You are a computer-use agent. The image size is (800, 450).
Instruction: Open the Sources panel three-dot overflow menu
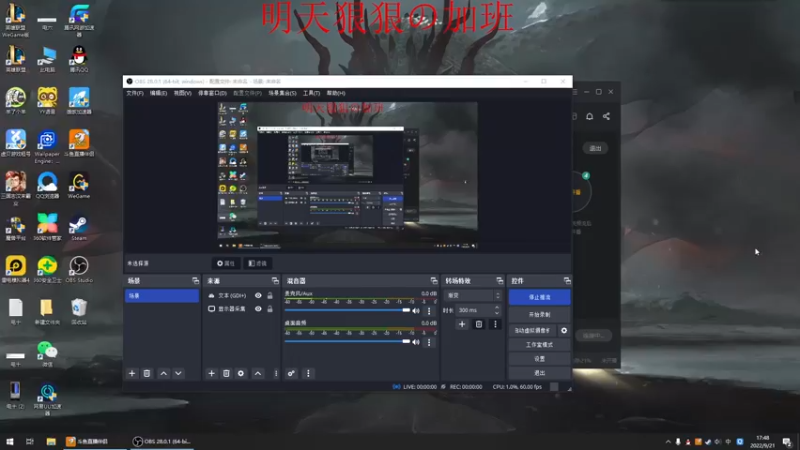pos(276,373)
